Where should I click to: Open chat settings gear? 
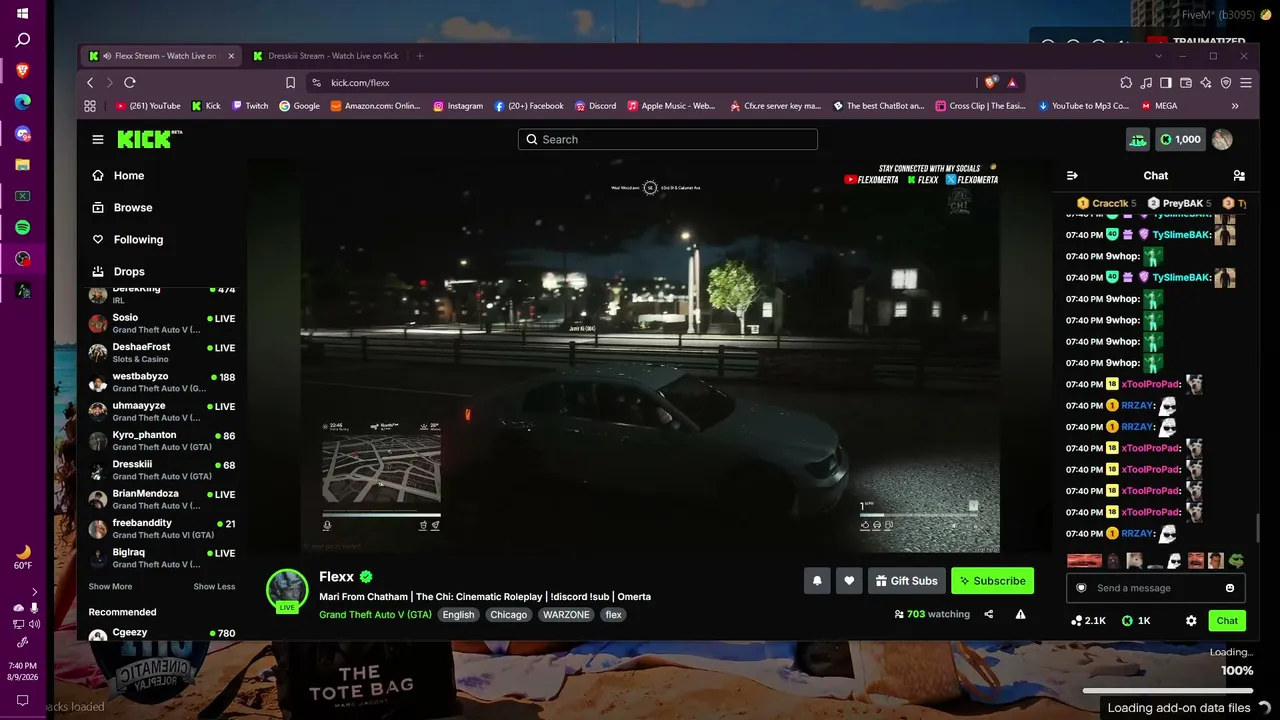pyautogui.click(x=1191, y=621)
